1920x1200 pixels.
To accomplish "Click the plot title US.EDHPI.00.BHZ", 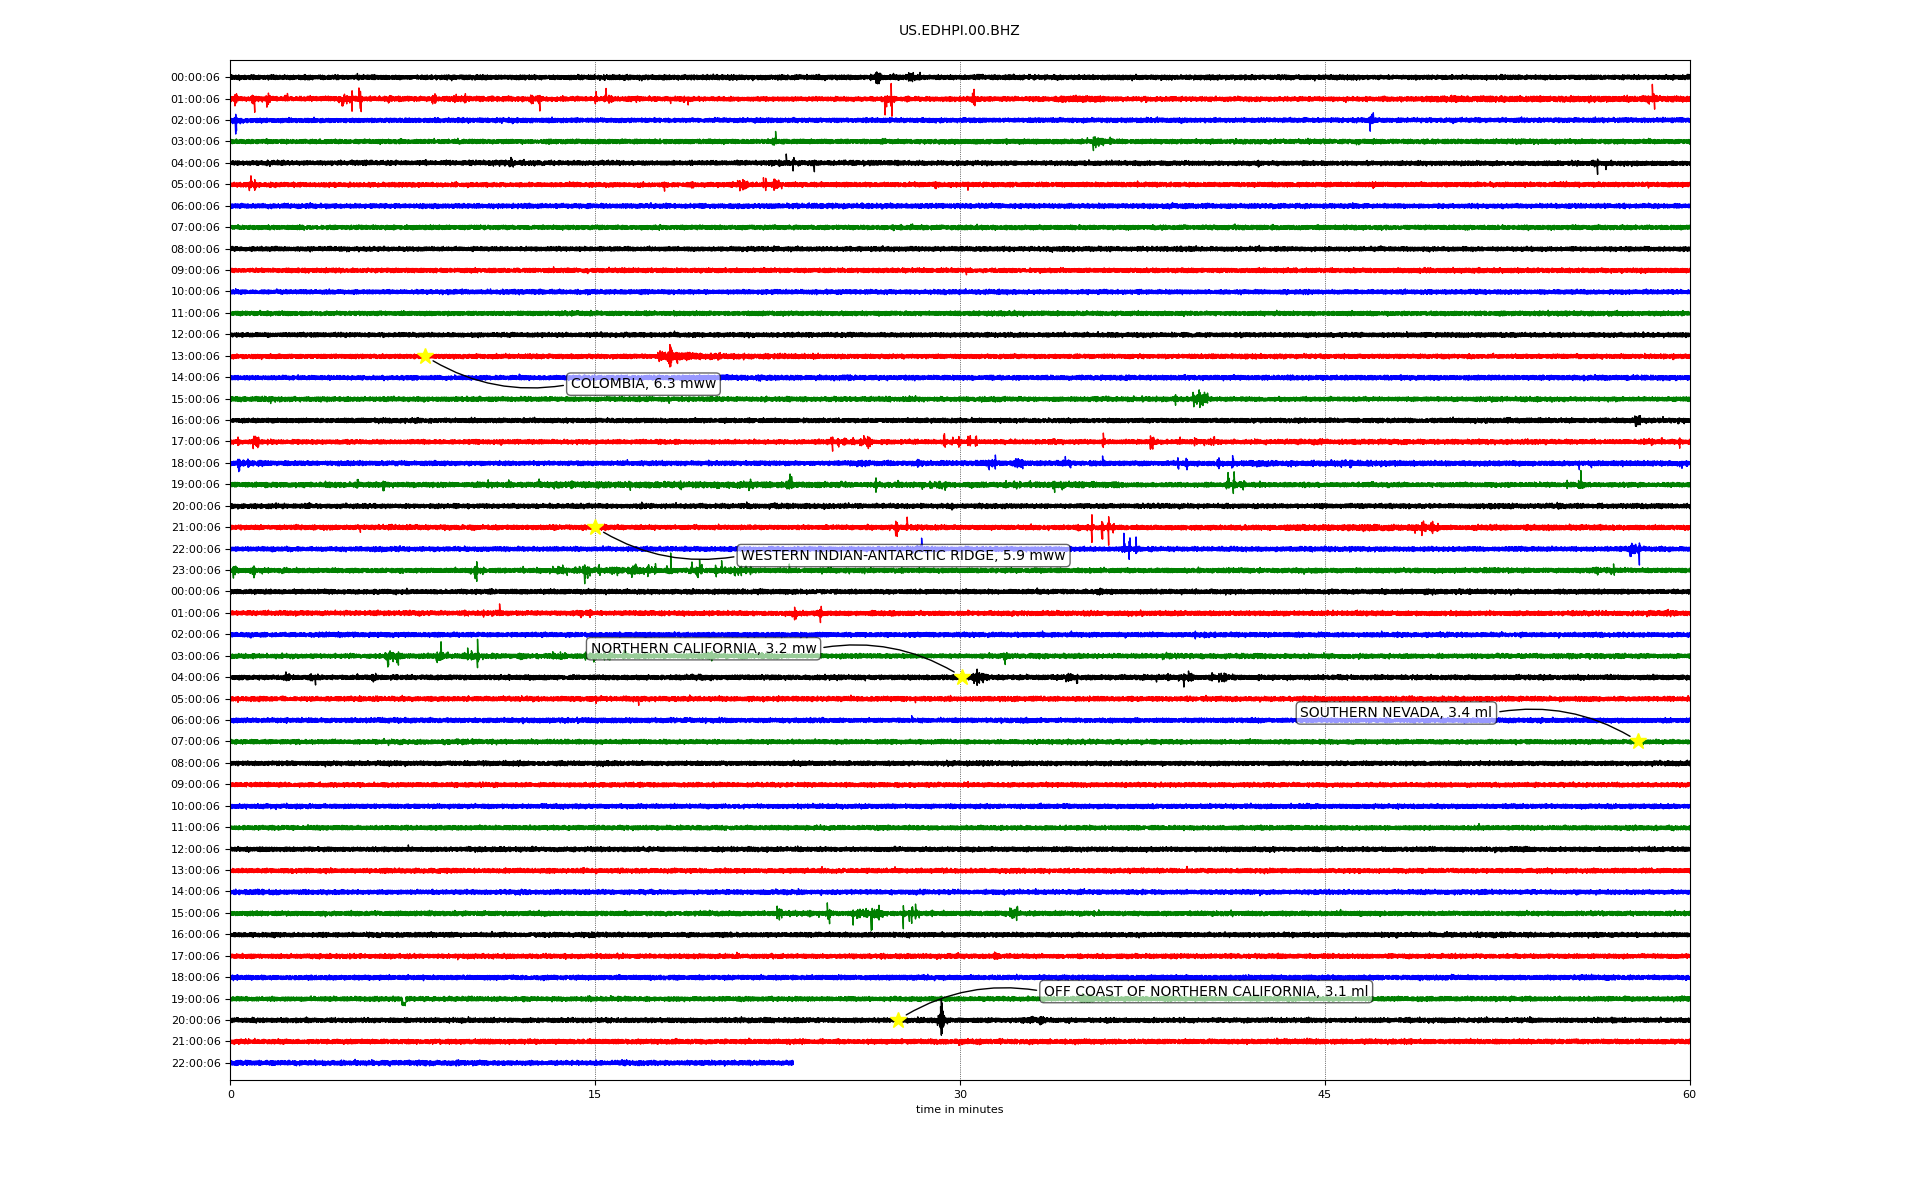I will pos(959,31).
